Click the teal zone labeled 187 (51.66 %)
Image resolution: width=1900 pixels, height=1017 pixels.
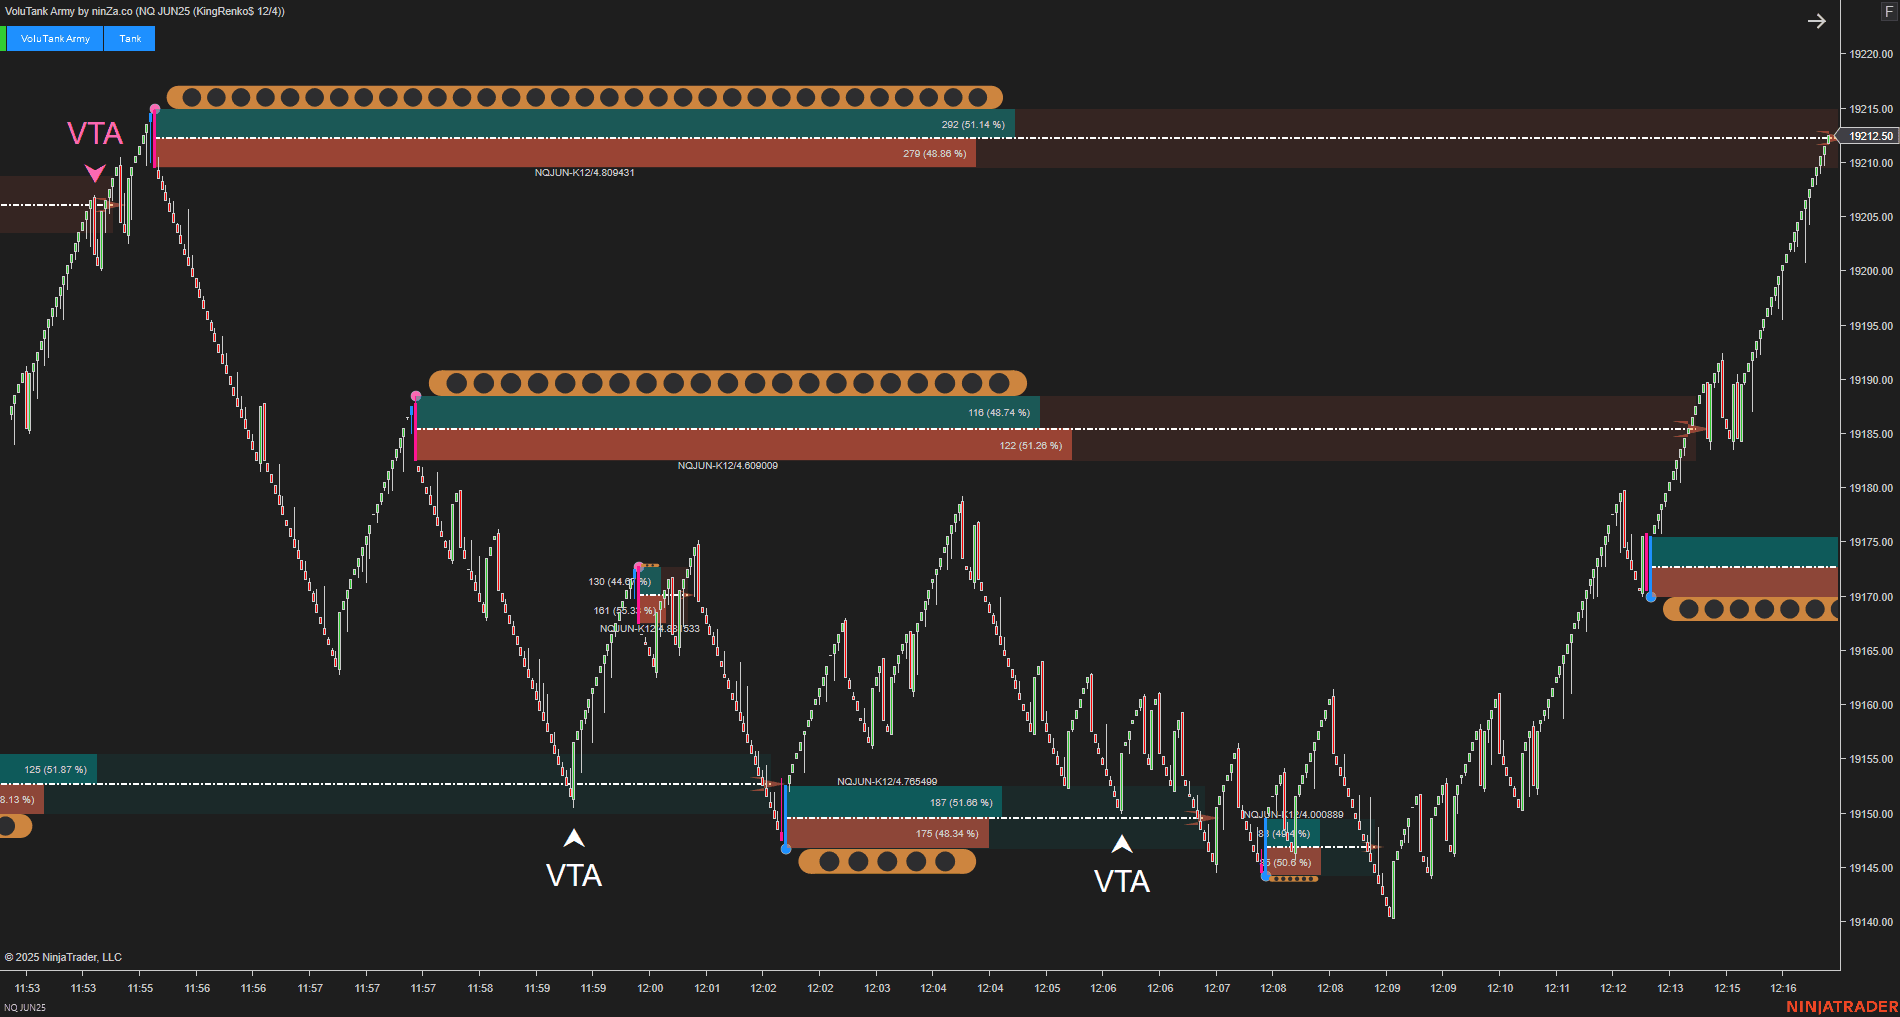[894, 802]
